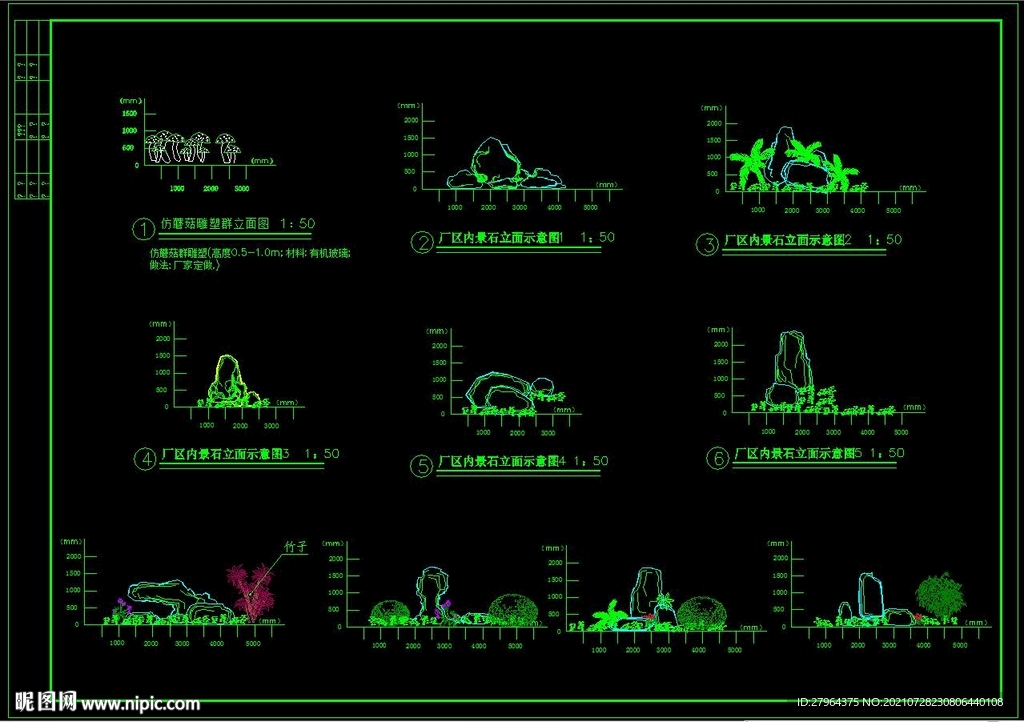This screenshot has height=722, width=1024.
Task: Click the scale text 1:50 beside 仿蘑菇雕塑群立面图
Action: [298, 223]
